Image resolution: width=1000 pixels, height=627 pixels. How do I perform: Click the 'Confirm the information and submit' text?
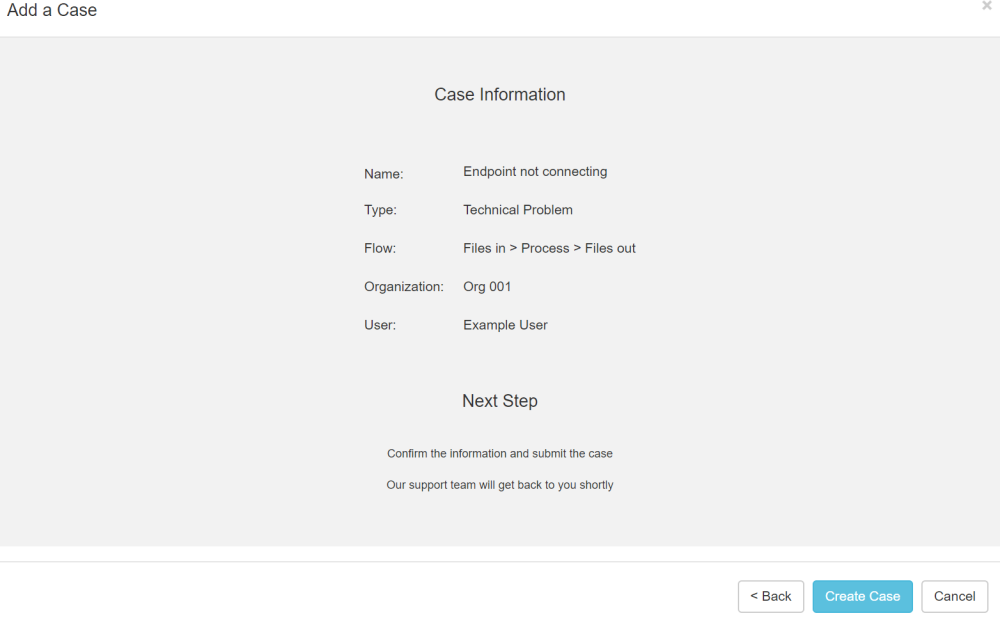point(500,454)
